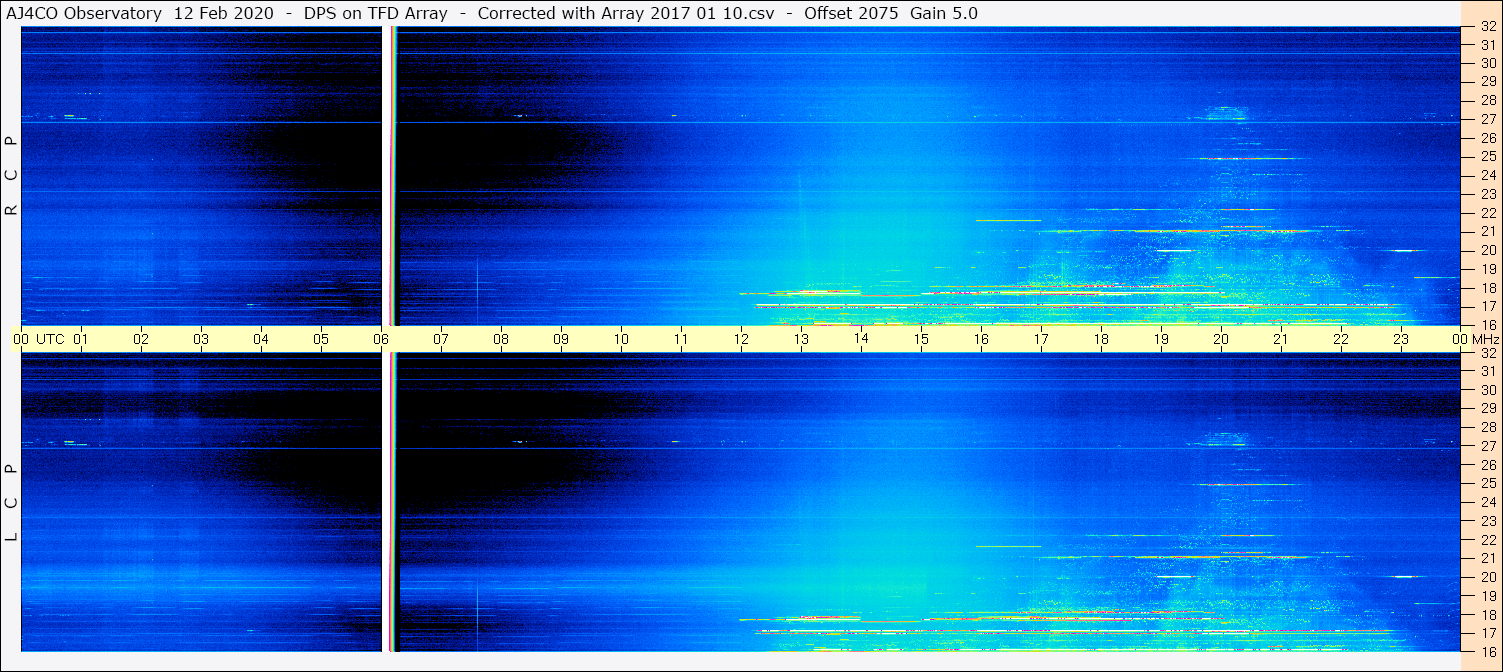This screenshot has height=672, width=1503.
Task: Click the 30 MHz label in RCP panel
Action: pyautogui.click(x=1487, y=63)
